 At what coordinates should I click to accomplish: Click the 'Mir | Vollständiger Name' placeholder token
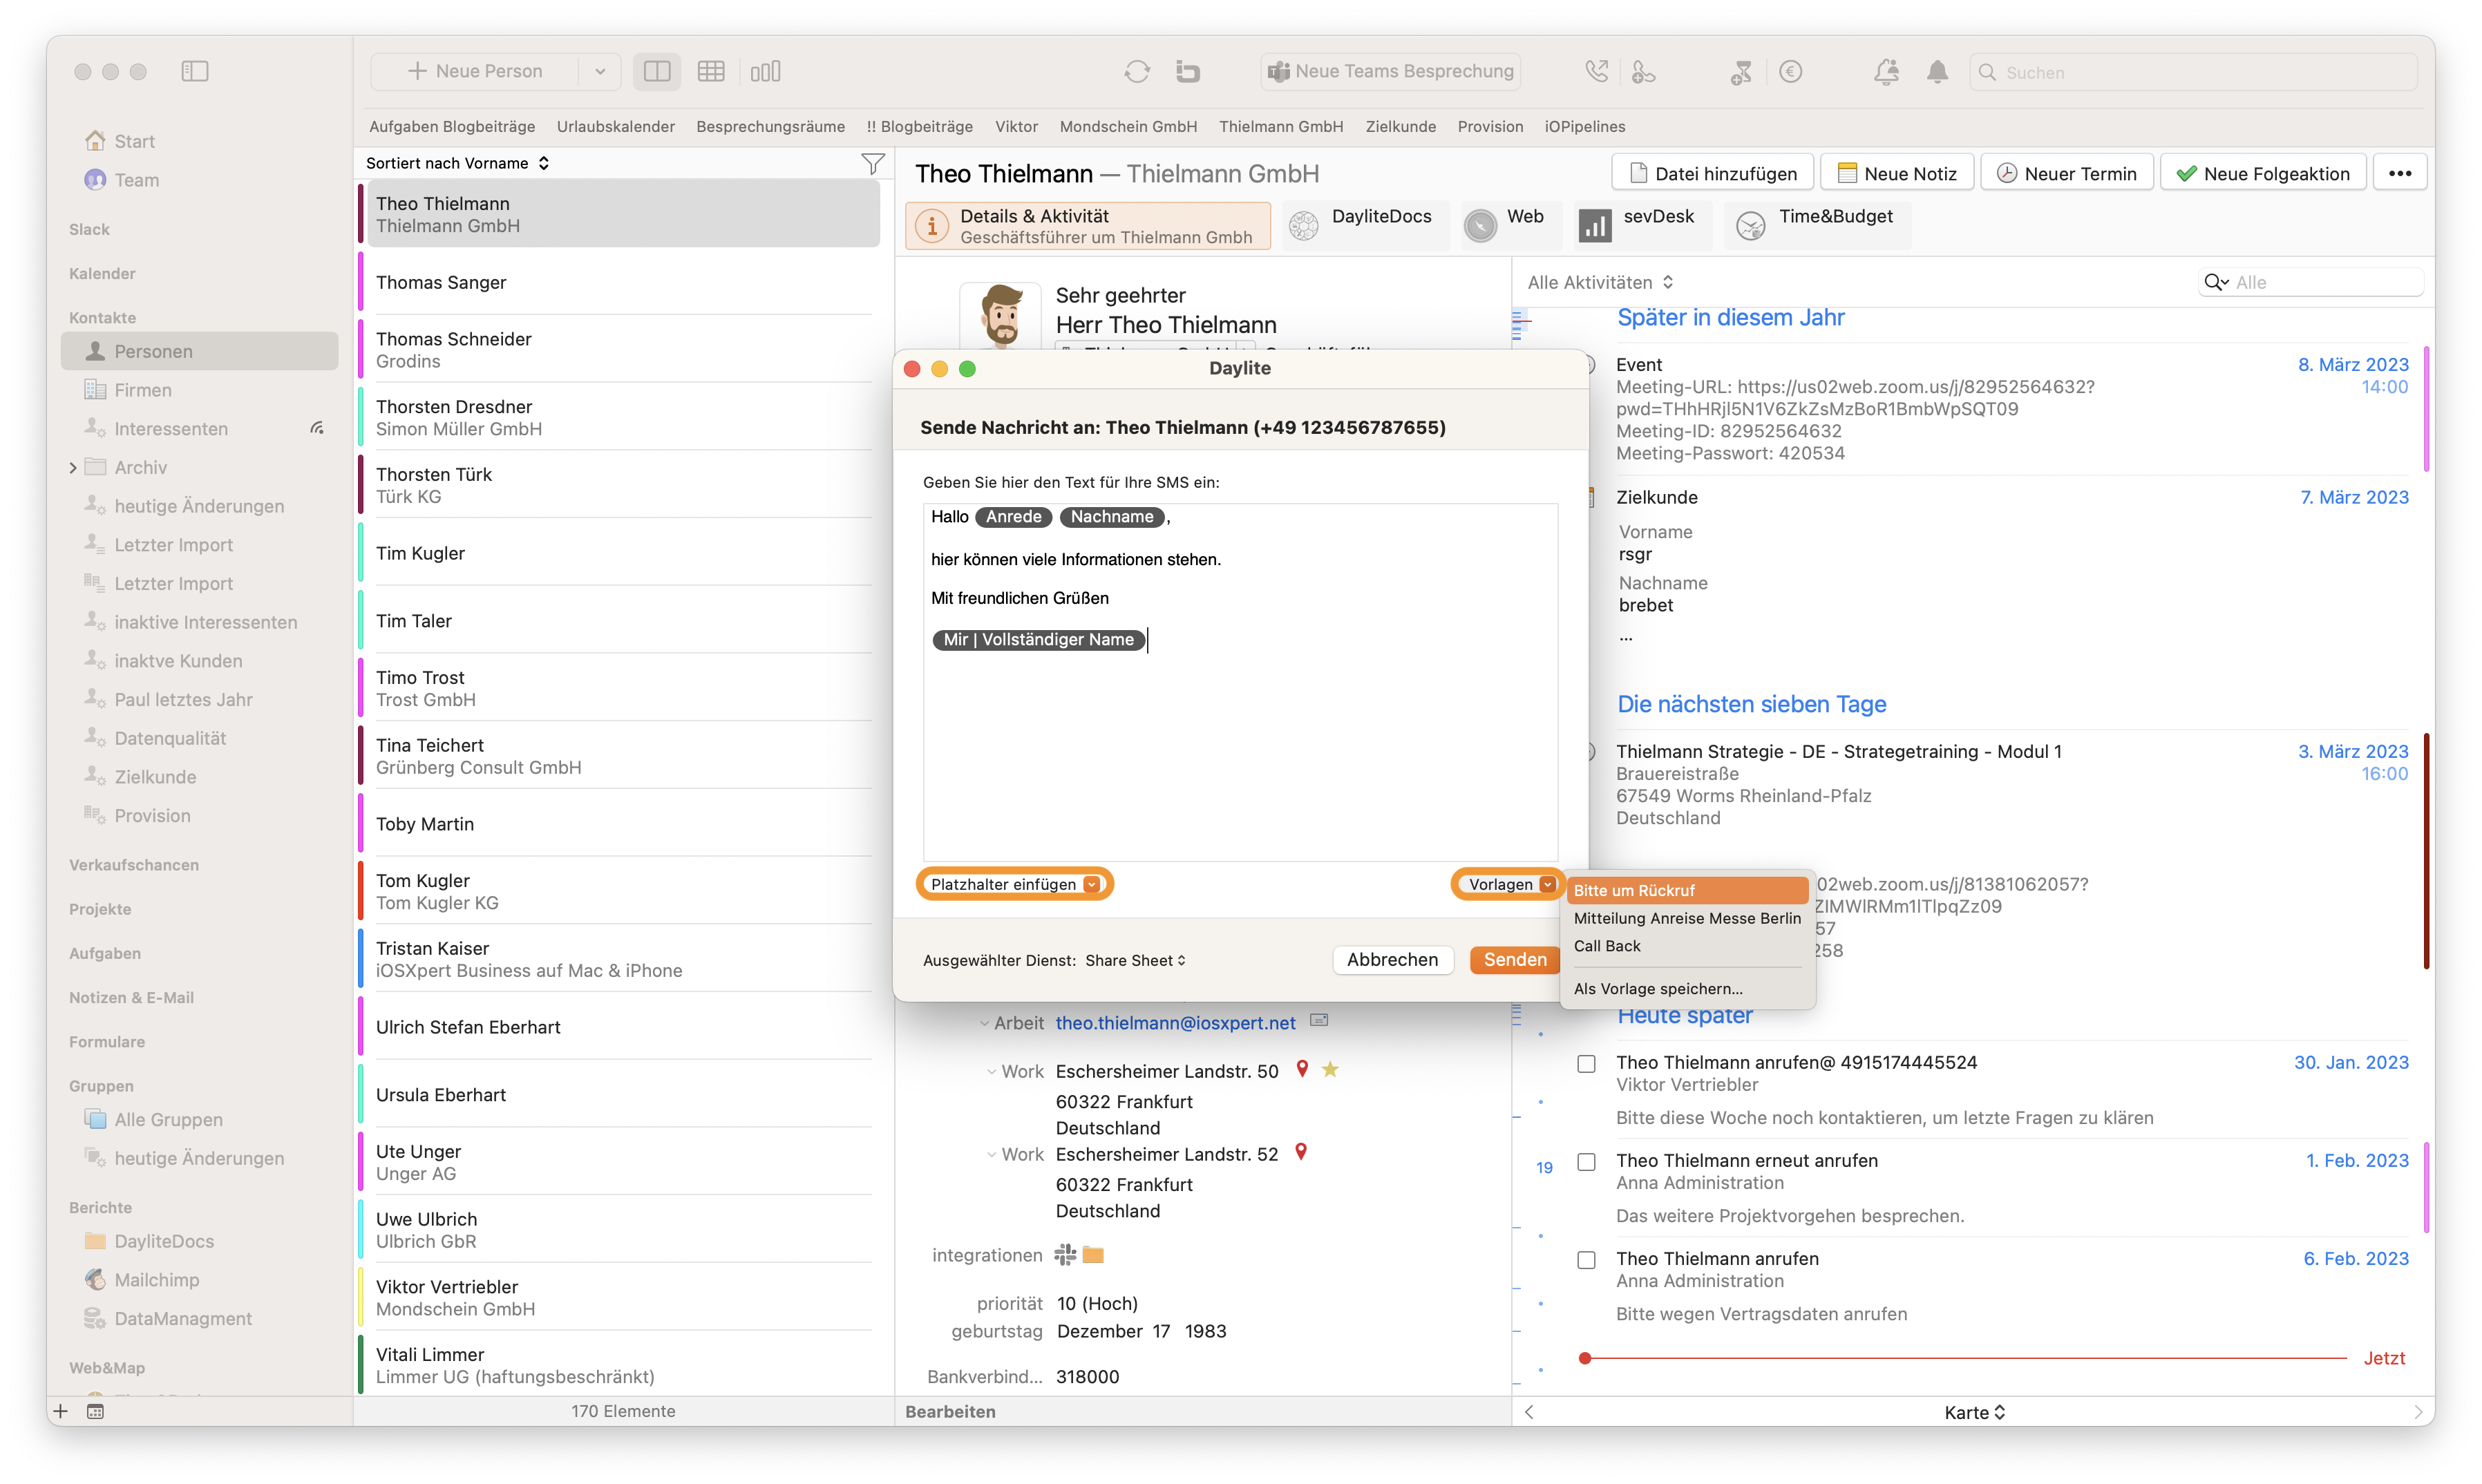point(1038,639)
